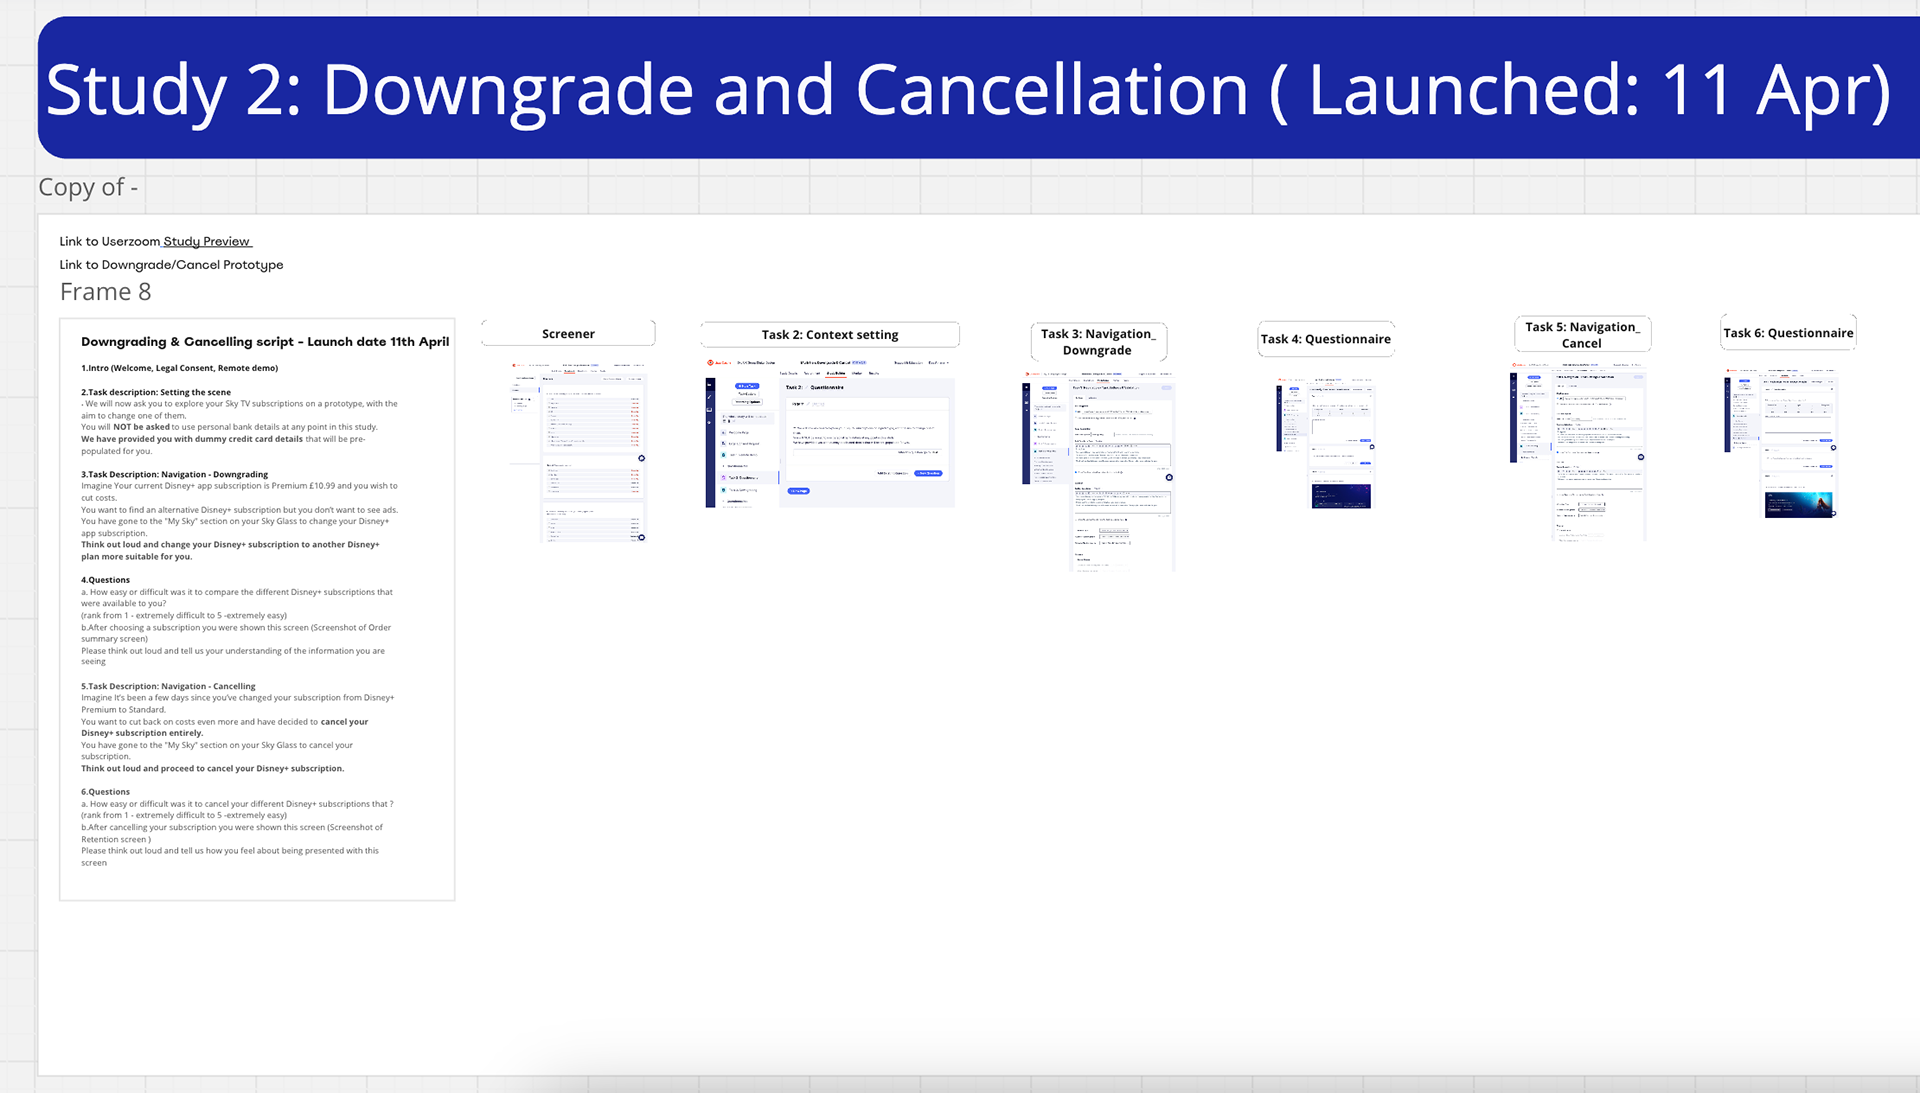Select the "Screener" label box
The width and height of the screenshot is (1920, 1093).
[568, 333]
